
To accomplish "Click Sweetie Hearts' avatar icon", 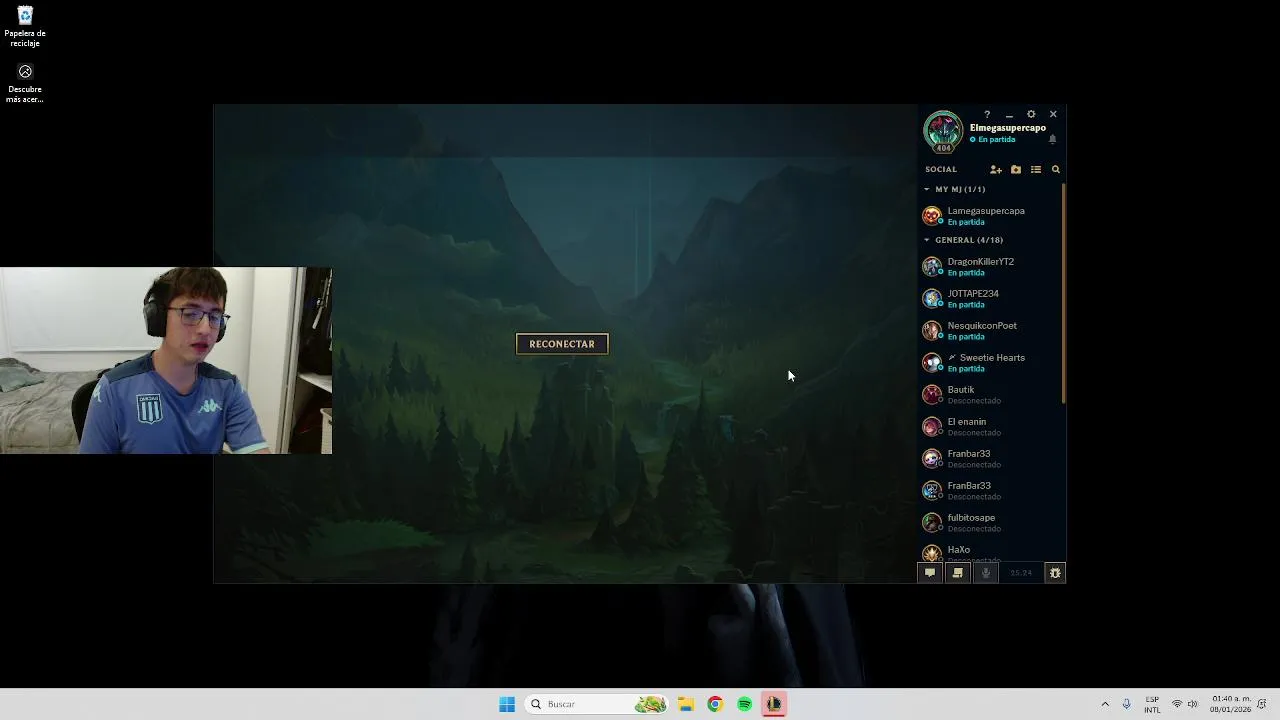I will (x=932, y=363).
